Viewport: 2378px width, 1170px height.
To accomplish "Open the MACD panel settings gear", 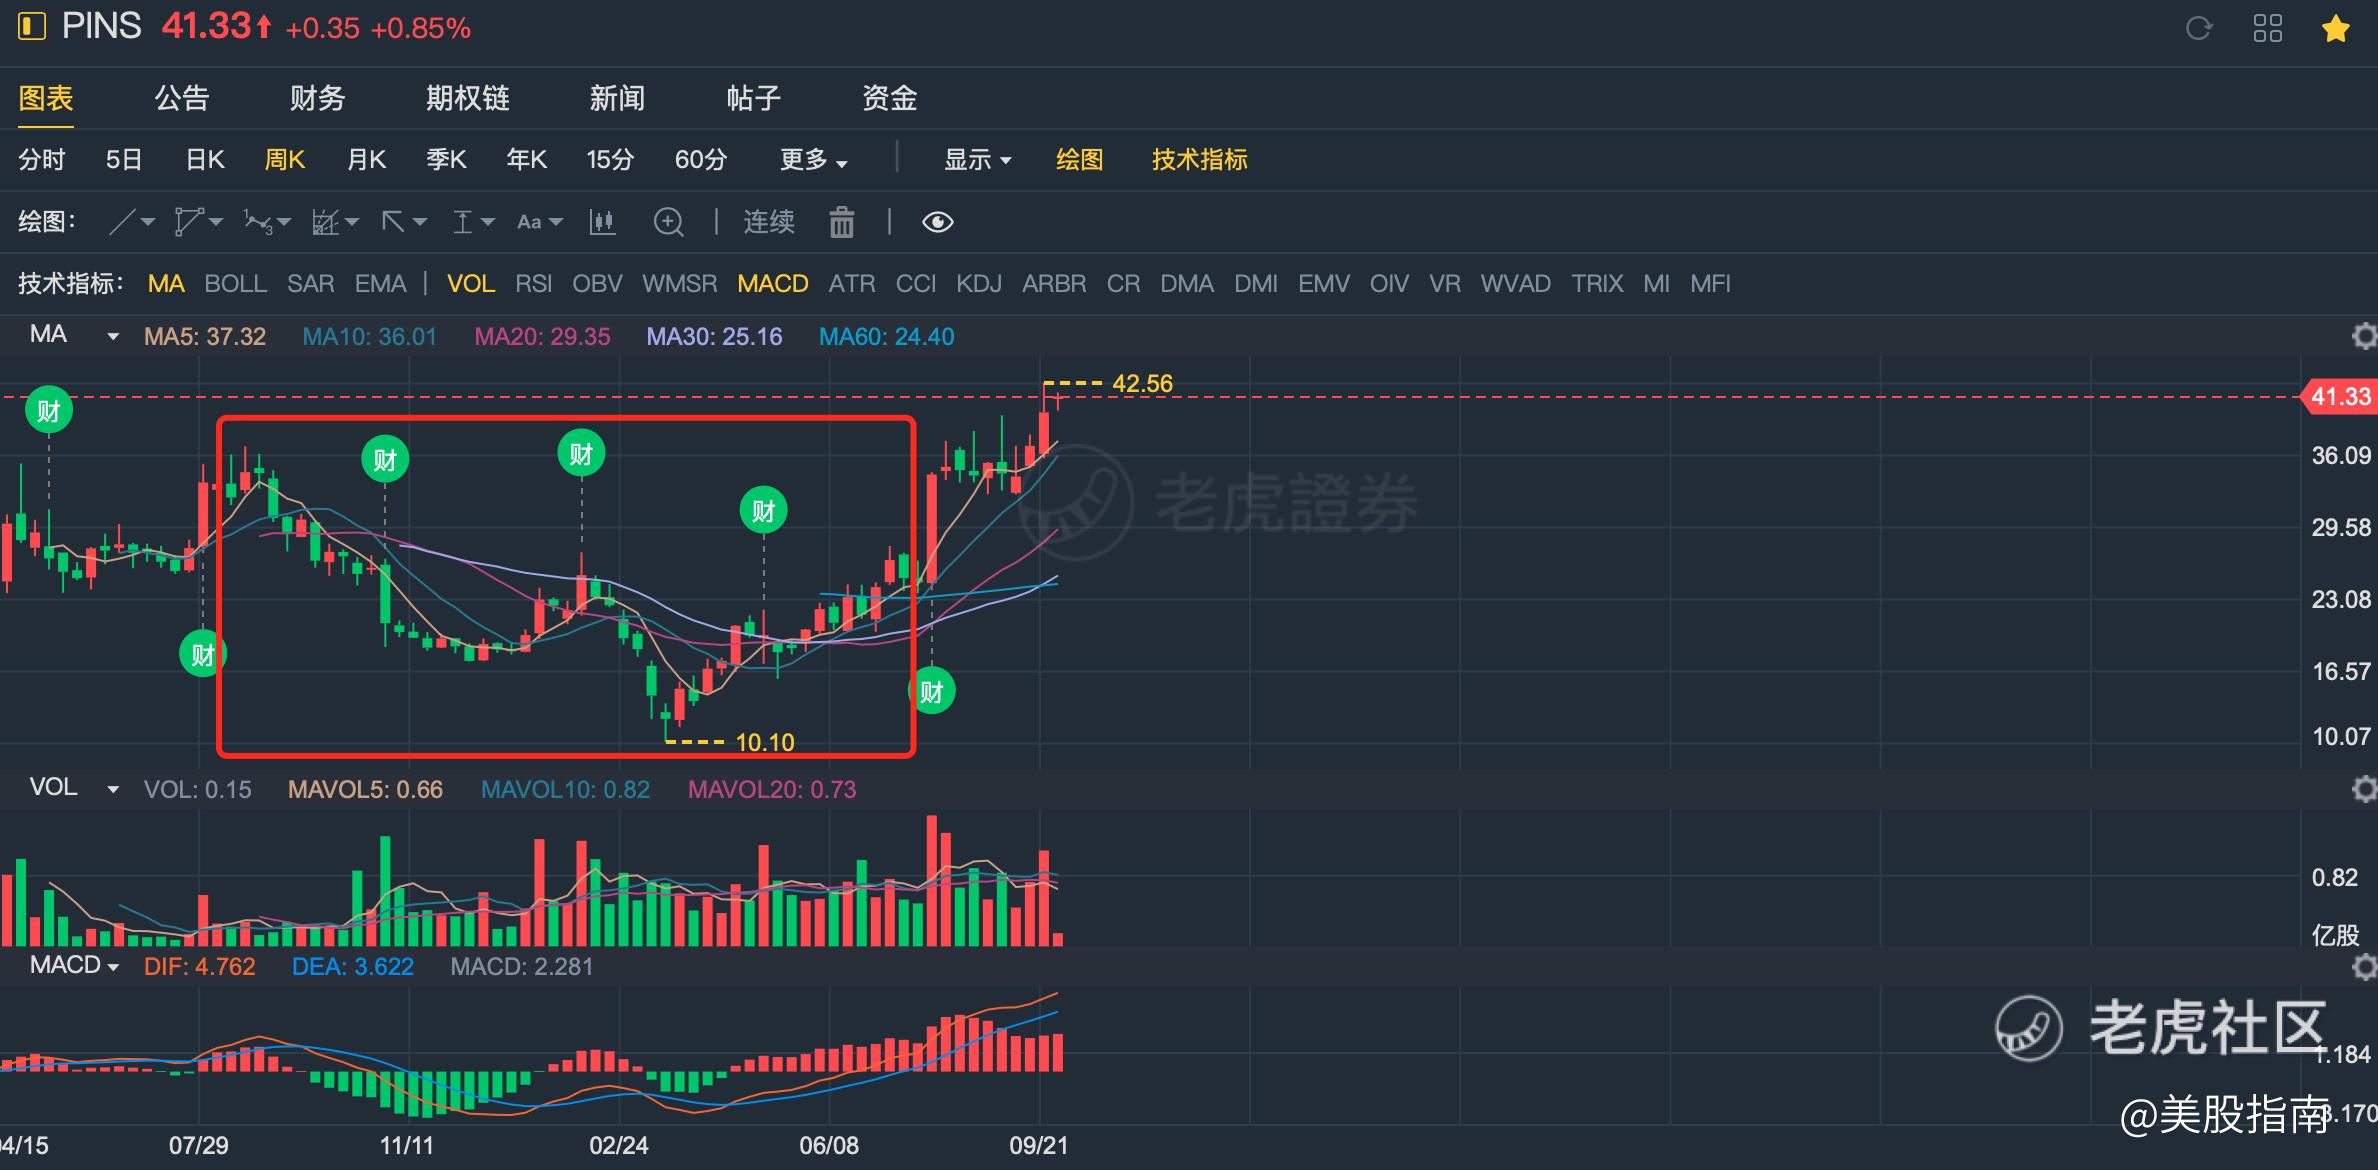I will coord(2364,966).
